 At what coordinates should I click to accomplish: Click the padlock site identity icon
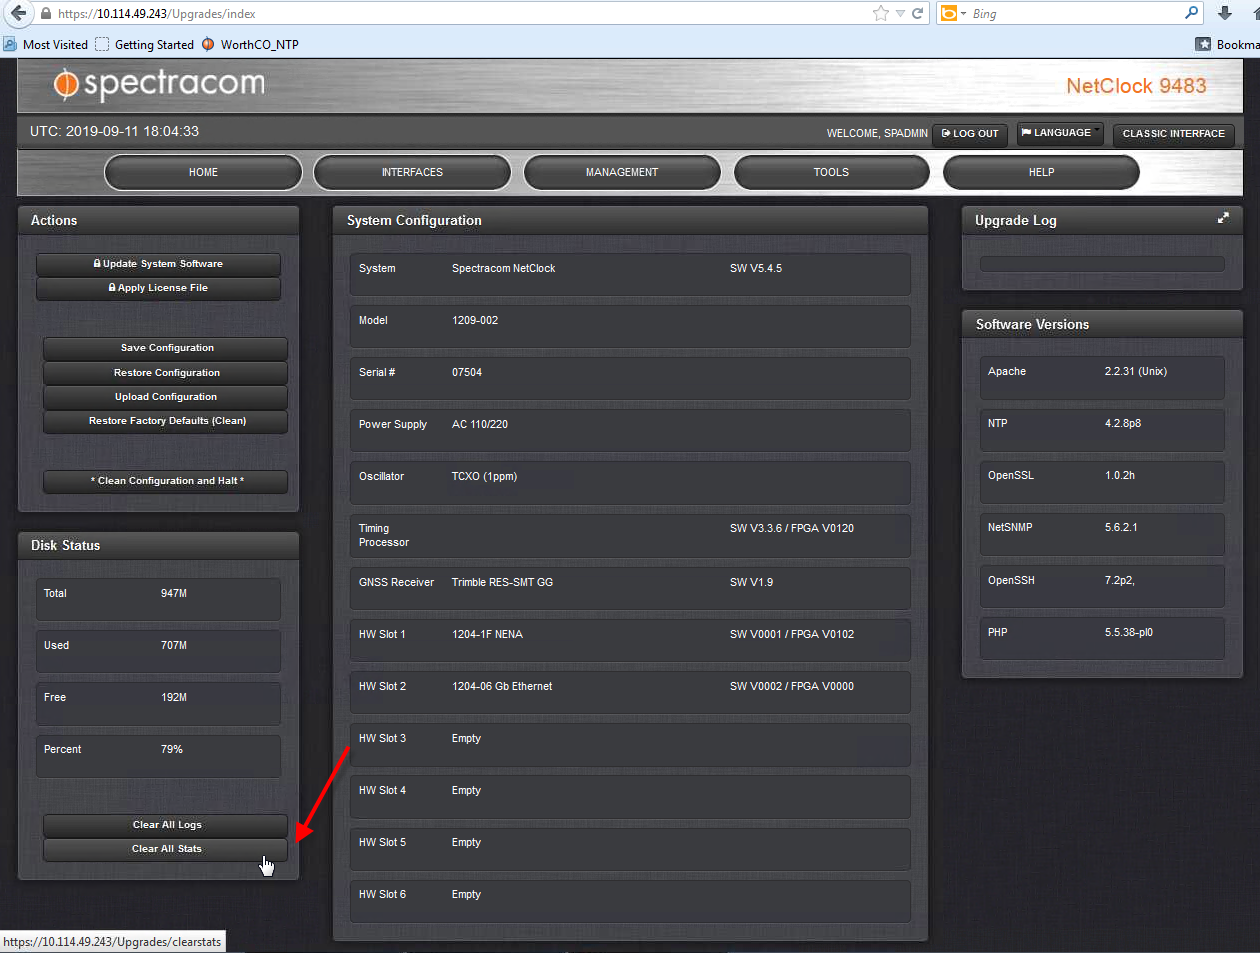(x=46, y=14)
